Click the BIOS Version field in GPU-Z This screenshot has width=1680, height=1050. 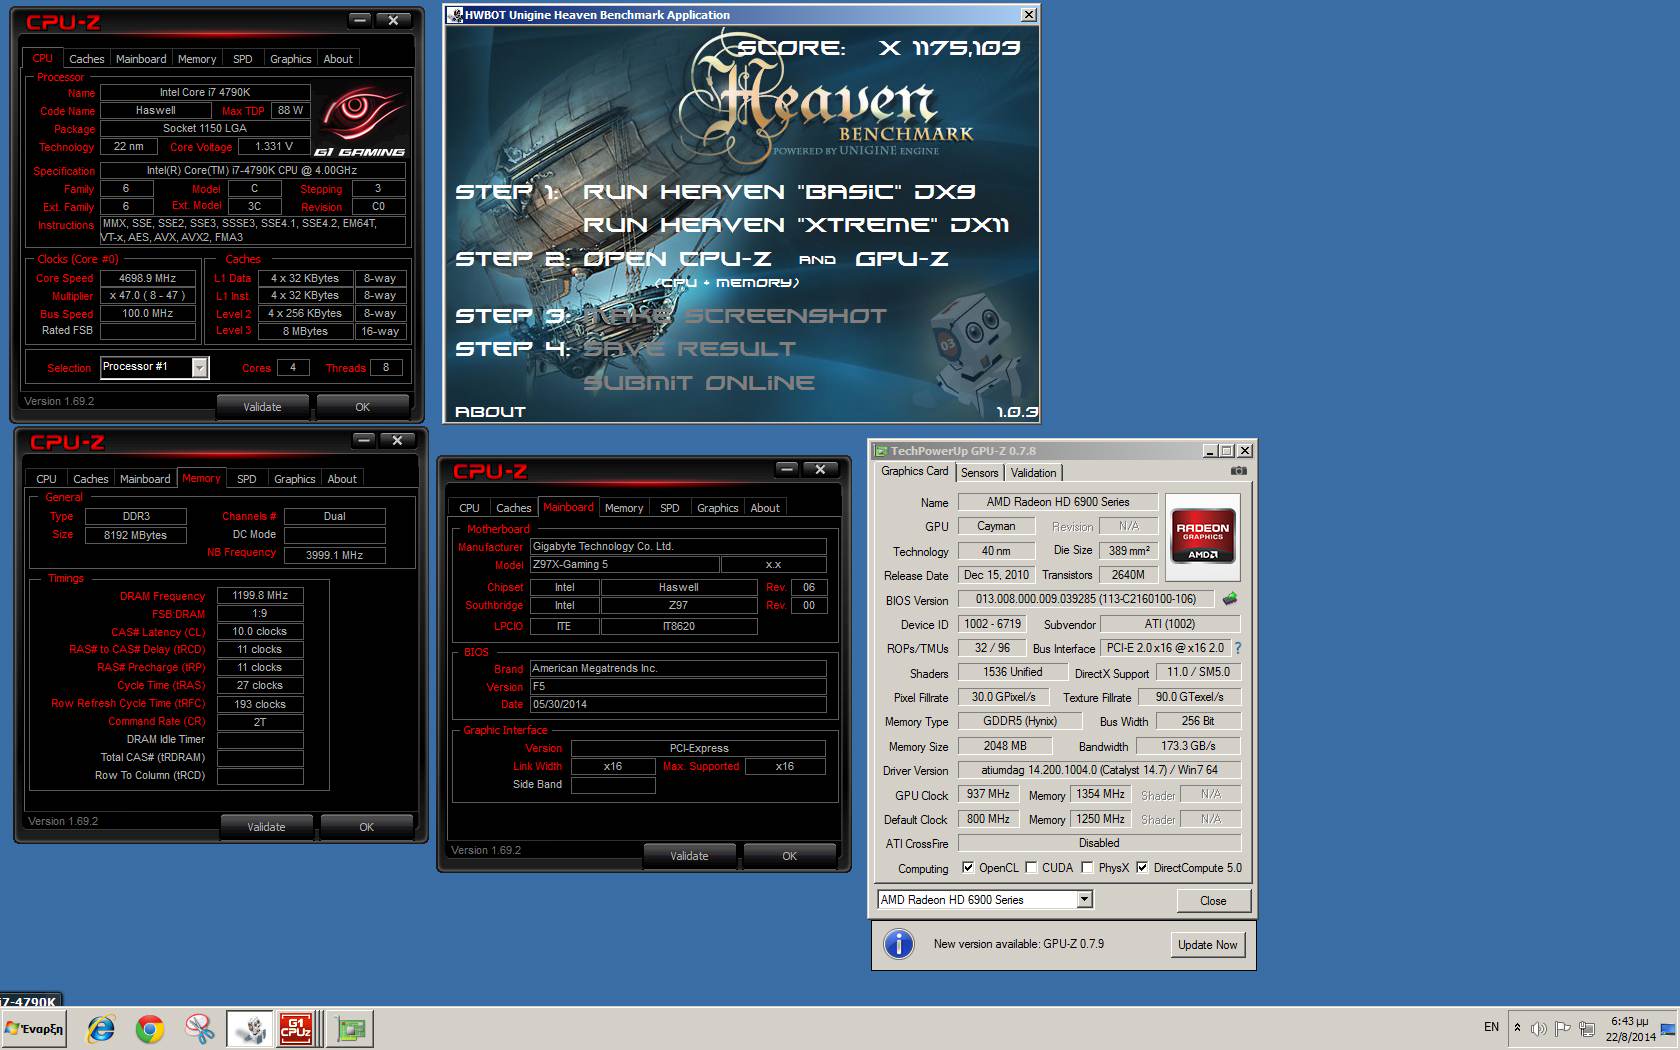tap(1086, 599)
